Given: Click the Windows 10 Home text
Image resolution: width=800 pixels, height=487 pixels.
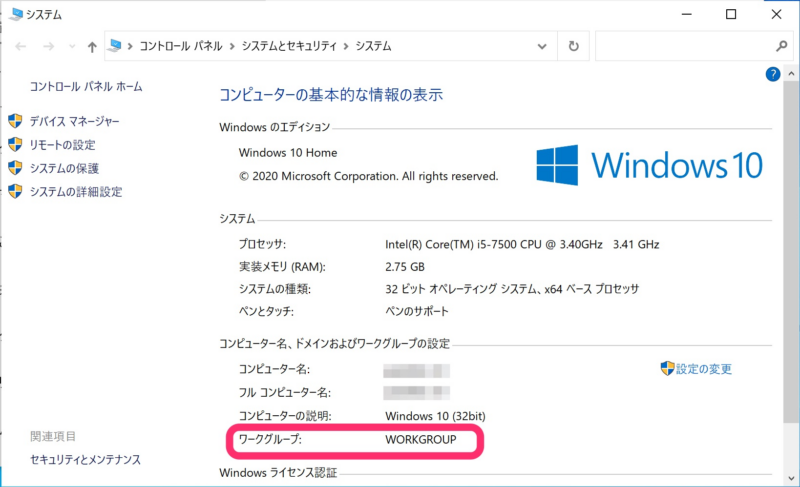Looking at the screenshot, I should point(288,152).
